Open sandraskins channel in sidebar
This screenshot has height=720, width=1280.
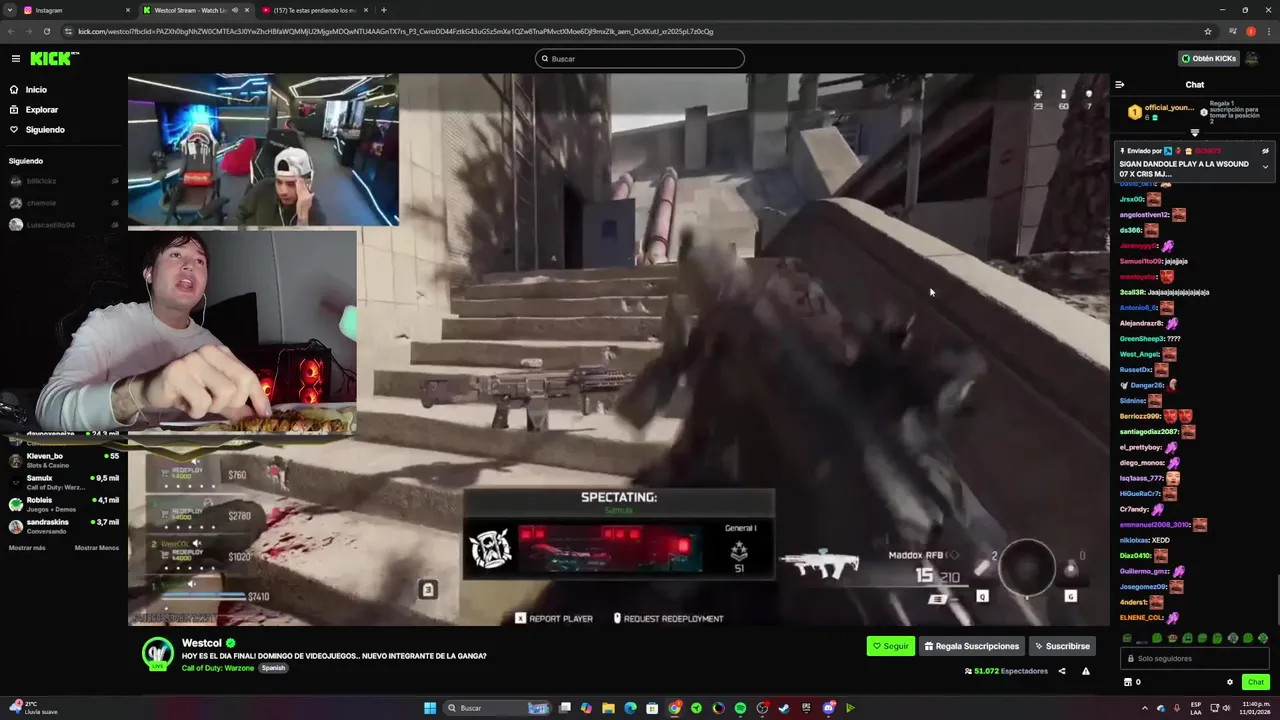[63, 526]
